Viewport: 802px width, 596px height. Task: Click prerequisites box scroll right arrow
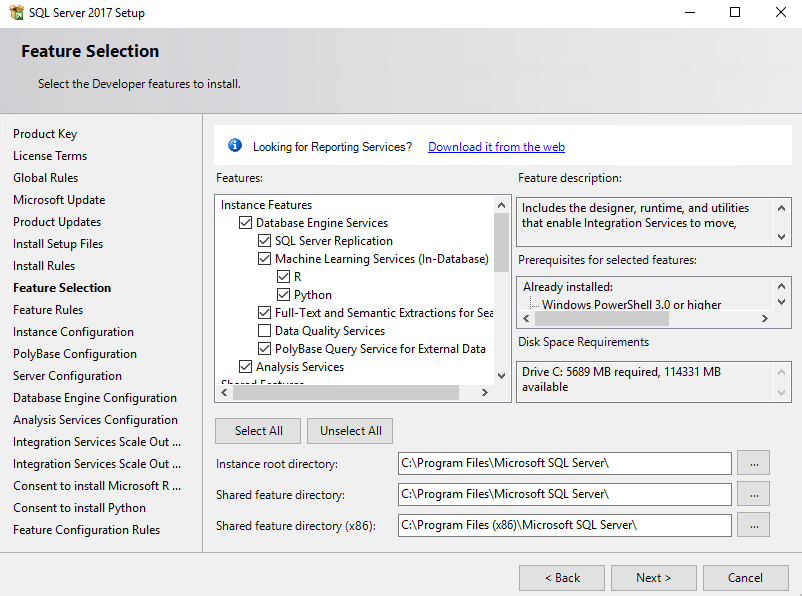click(x=765, y=318)
